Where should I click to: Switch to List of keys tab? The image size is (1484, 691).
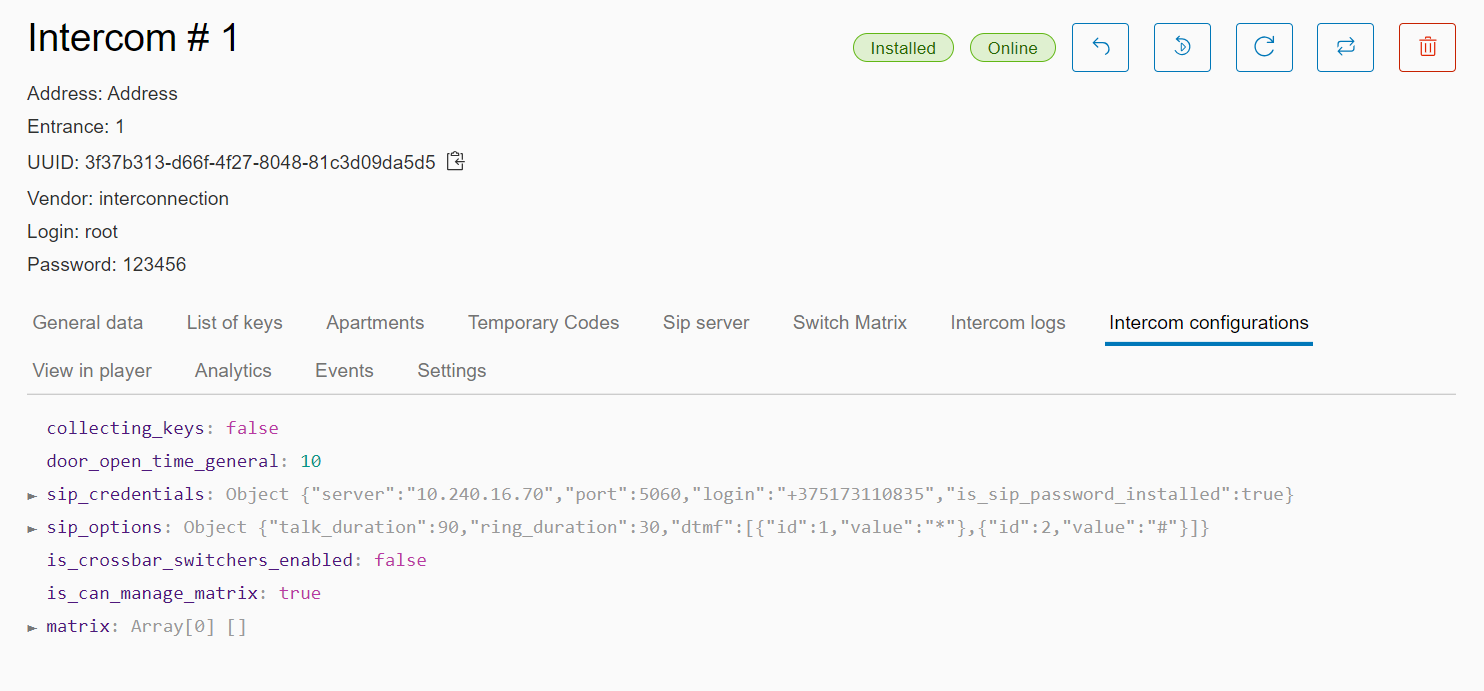[x=234, y=323]
